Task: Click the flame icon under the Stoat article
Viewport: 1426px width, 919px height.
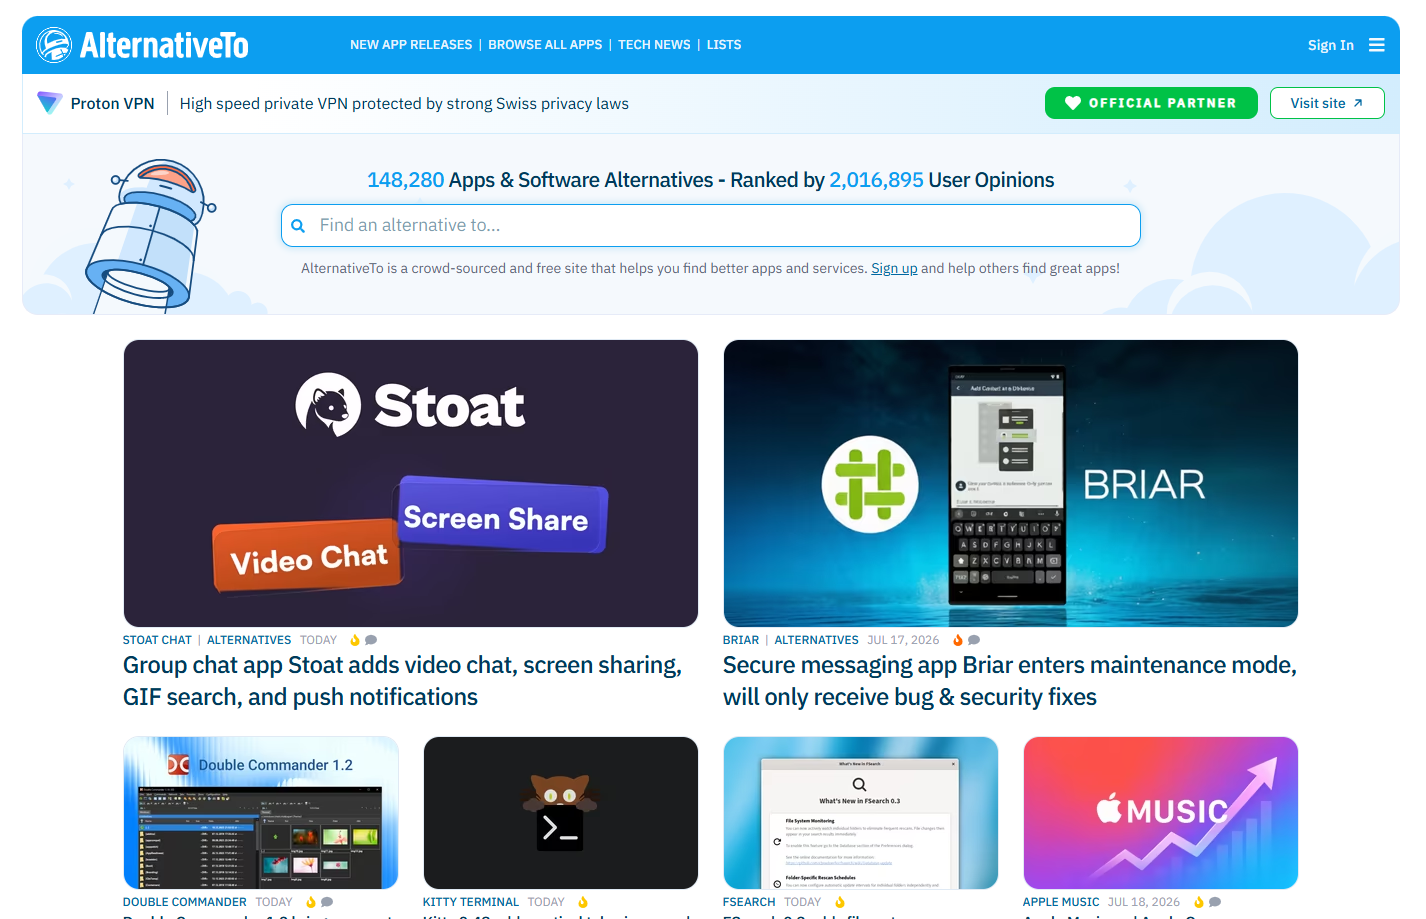Action: click(355, 640)
